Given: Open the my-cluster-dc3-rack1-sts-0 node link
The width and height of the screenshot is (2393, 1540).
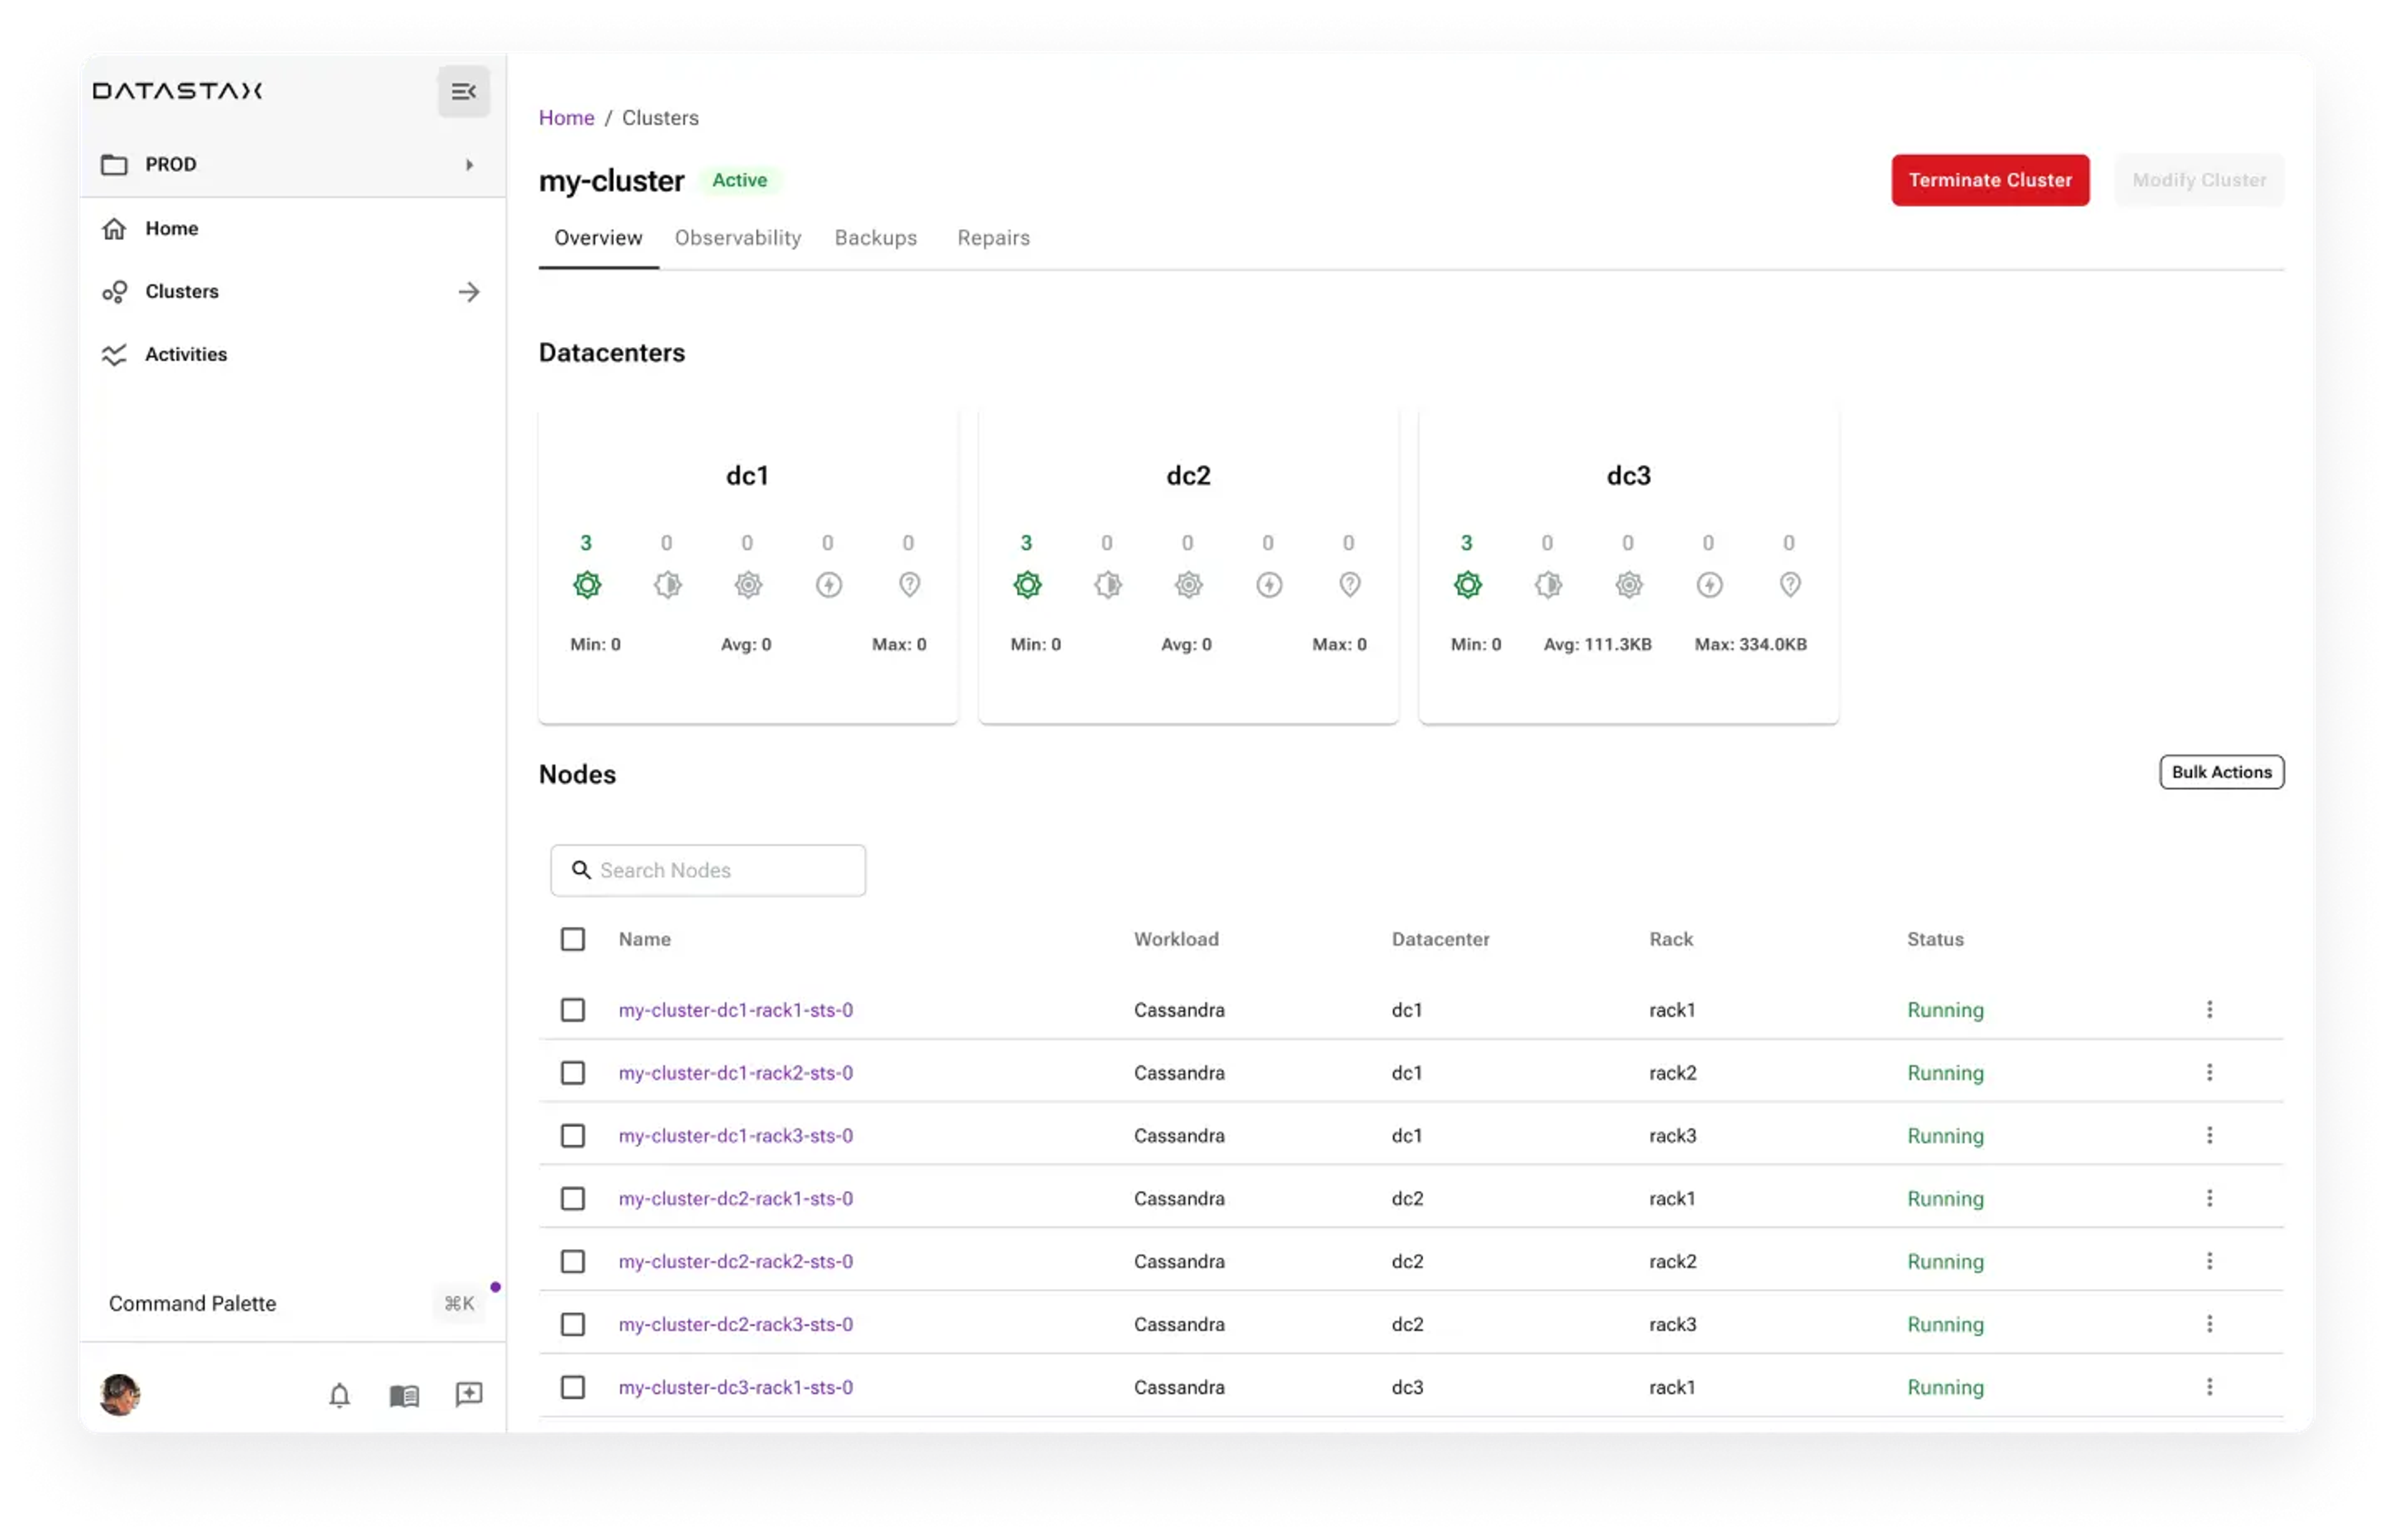Looking at the screenshot, I should pyautogui.click(x=735, y=1387).
